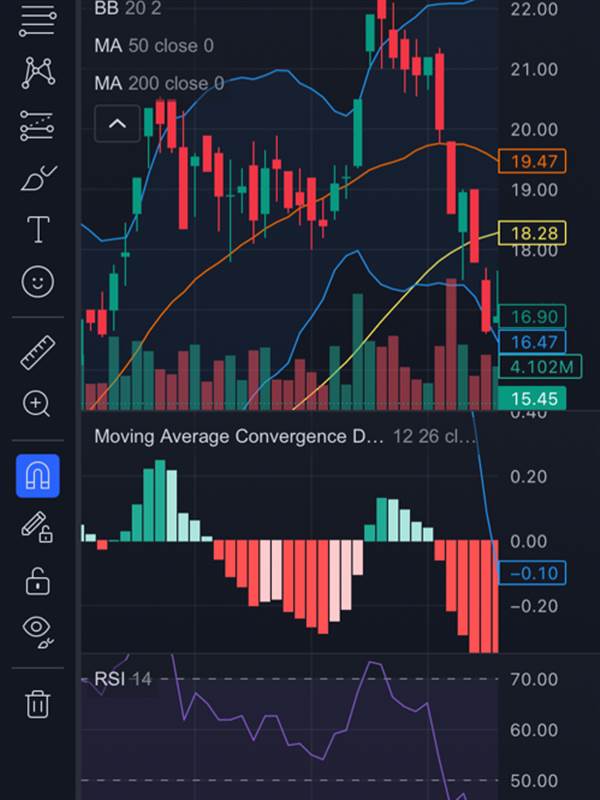Click the 16.90 green price label
600x800 pixels.
coord(532,316)
